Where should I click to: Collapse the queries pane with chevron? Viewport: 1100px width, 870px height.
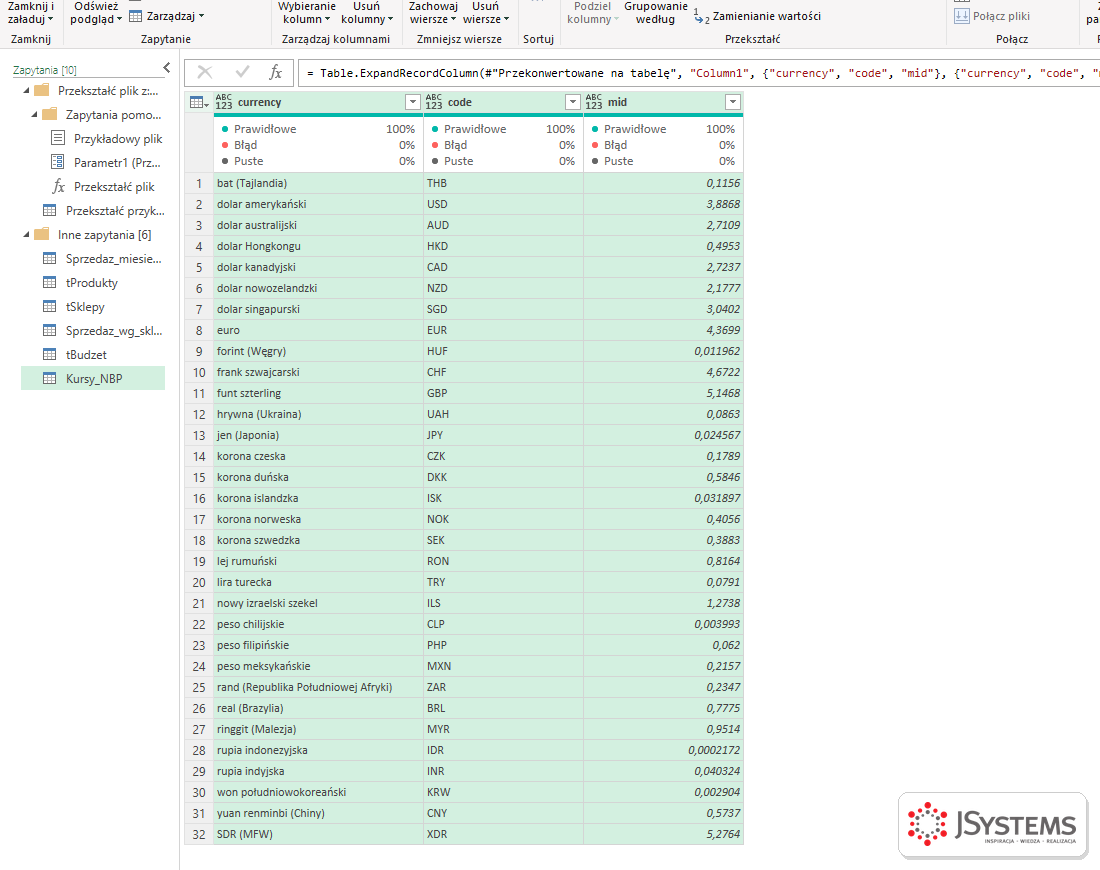coord(166,67)
